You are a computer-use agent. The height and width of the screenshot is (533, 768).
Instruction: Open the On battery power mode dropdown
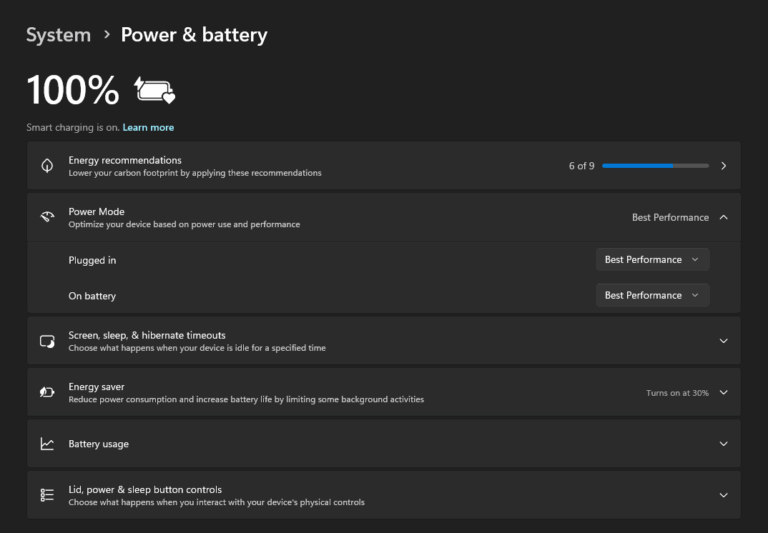pyautogui.click(x=652, y=296)
